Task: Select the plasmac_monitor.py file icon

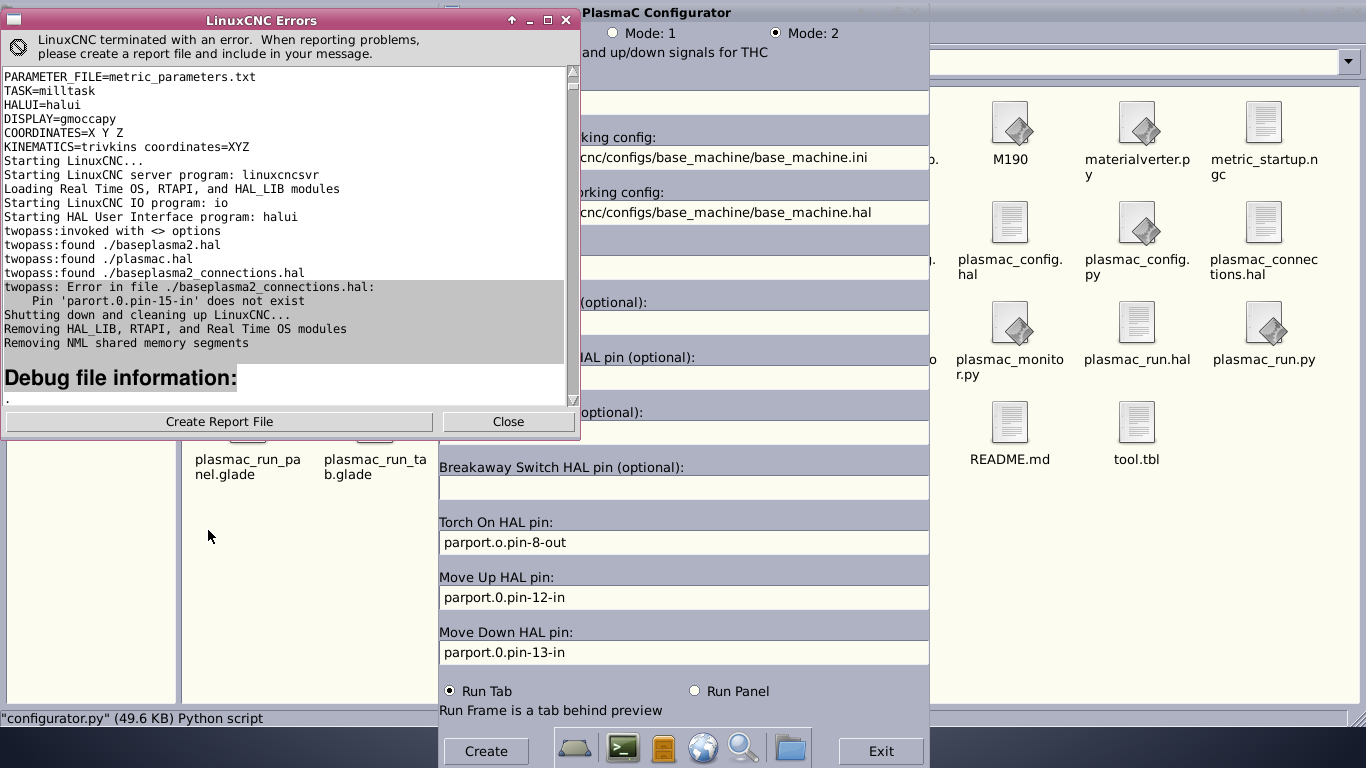Action: [x=1010, y=323]
